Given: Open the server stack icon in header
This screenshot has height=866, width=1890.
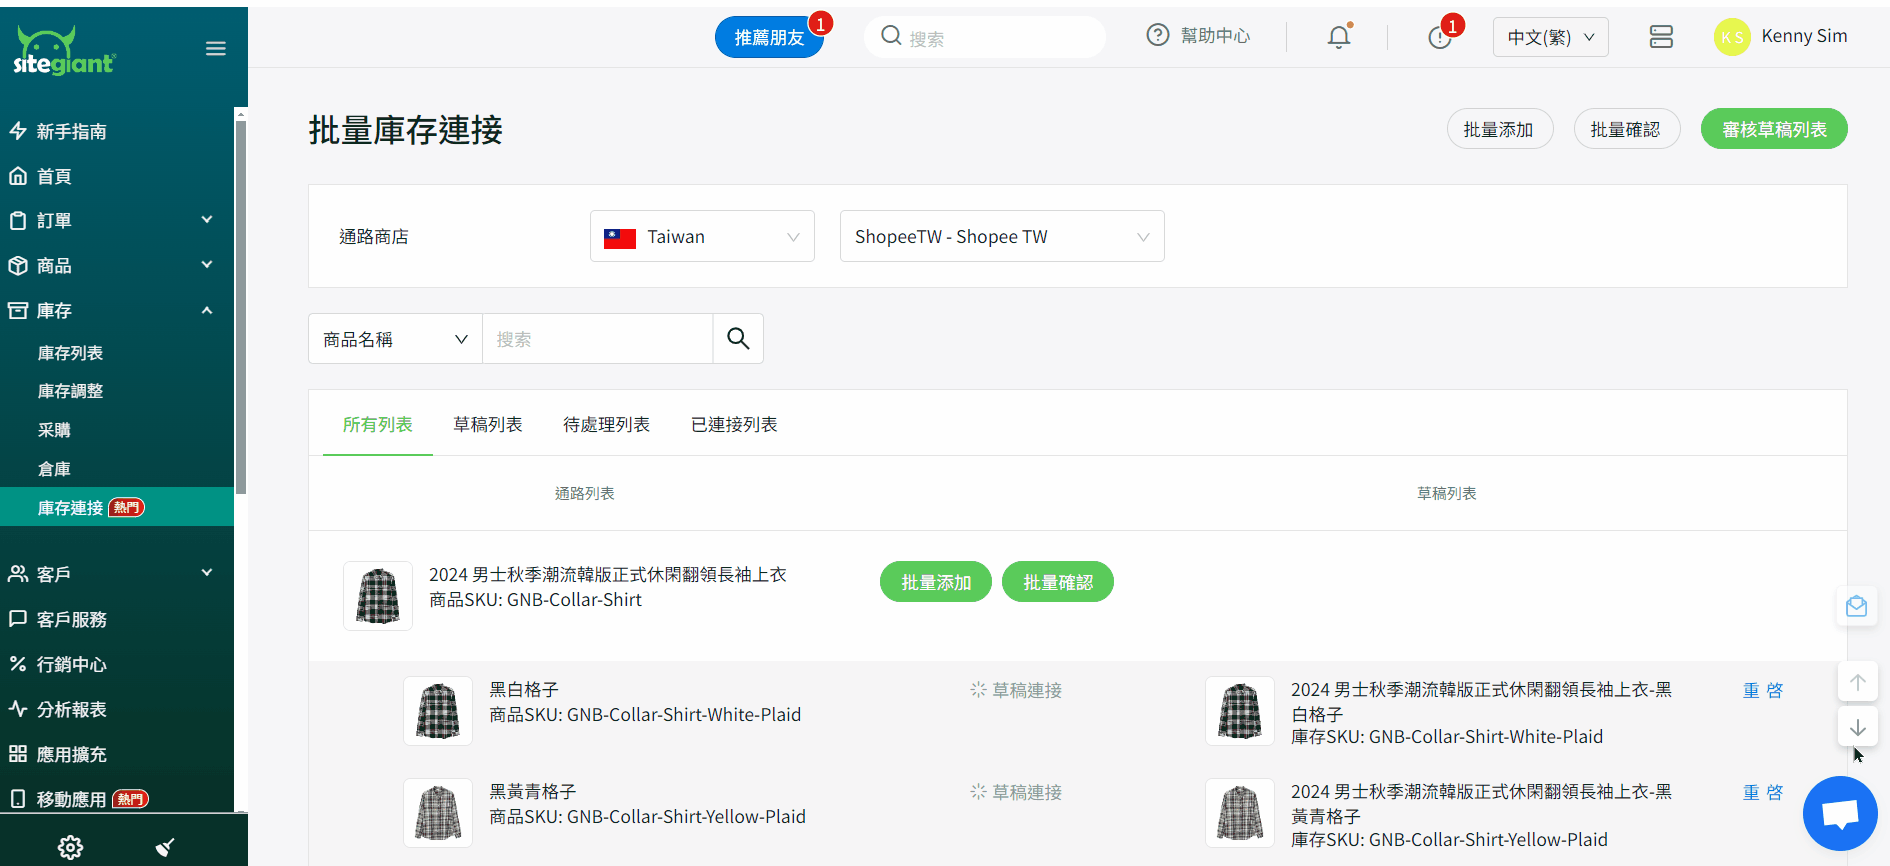Looking at the screenshot, I should click(x=1661, y=37).
